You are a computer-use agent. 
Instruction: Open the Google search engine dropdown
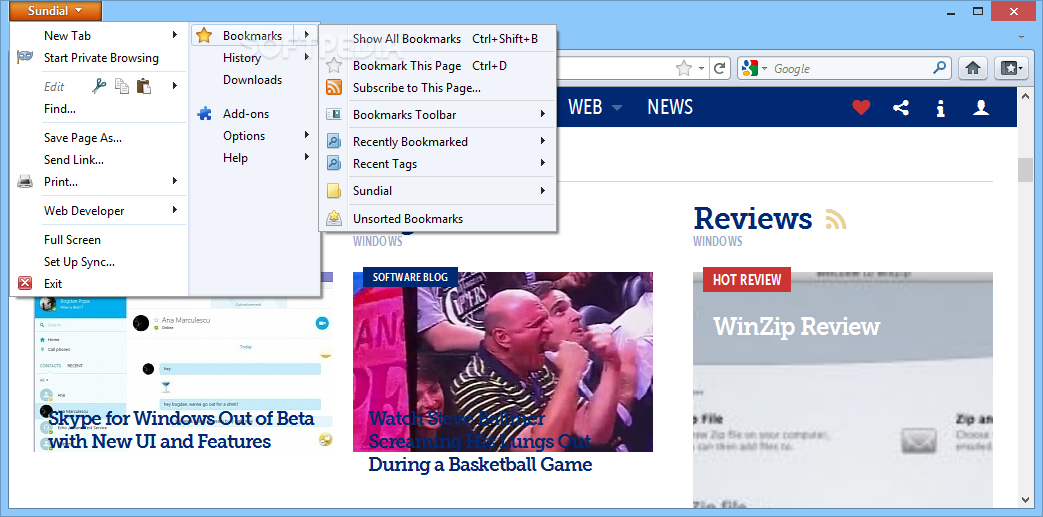[x=764, y=69]
